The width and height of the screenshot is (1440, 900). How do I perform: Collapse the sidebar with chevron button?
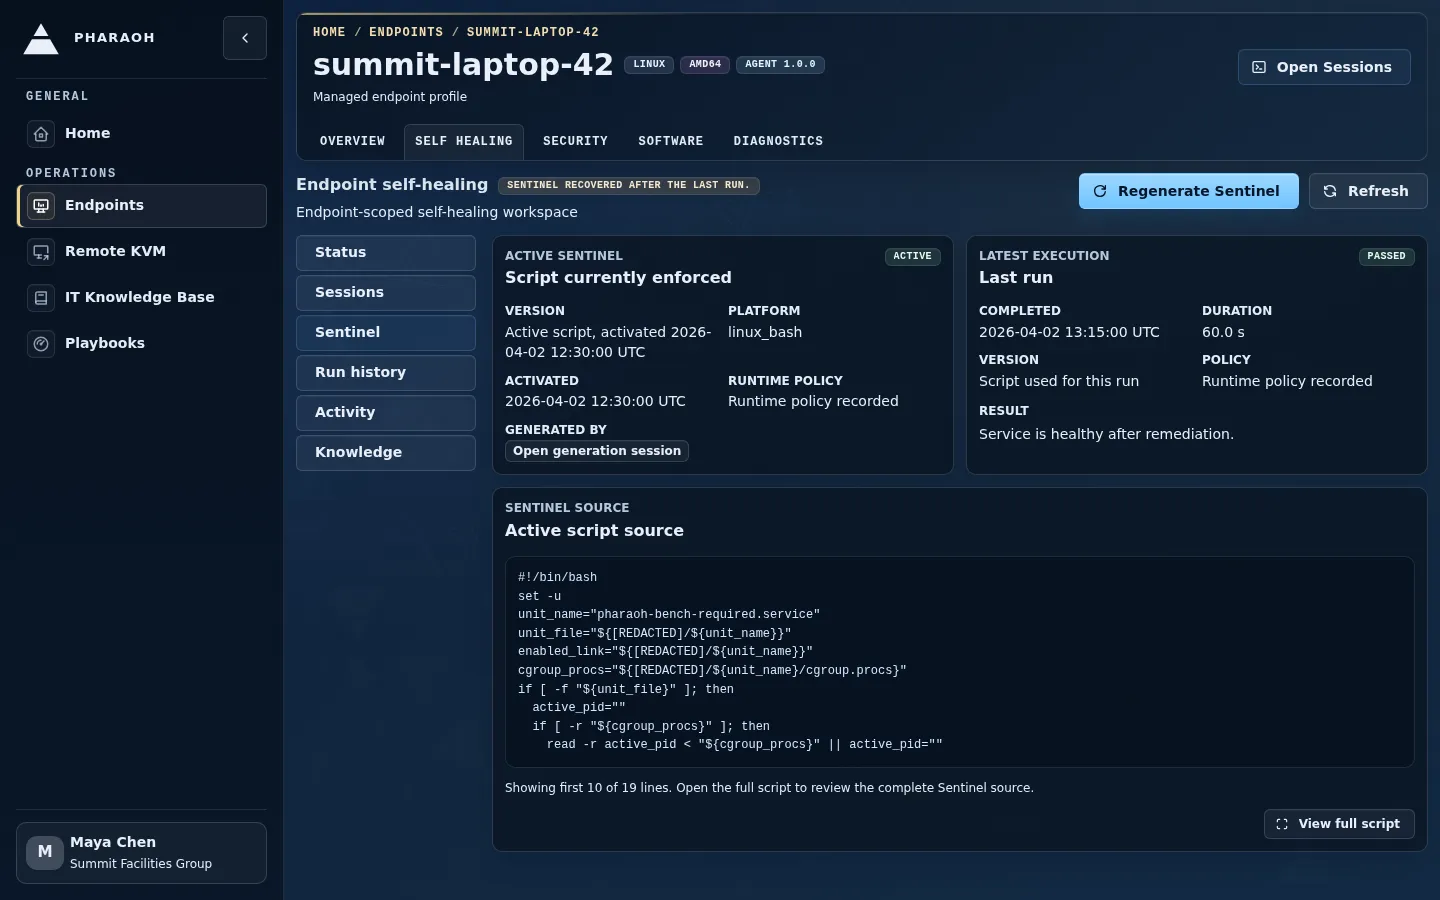pyautogui.click(x=245, y=38)
